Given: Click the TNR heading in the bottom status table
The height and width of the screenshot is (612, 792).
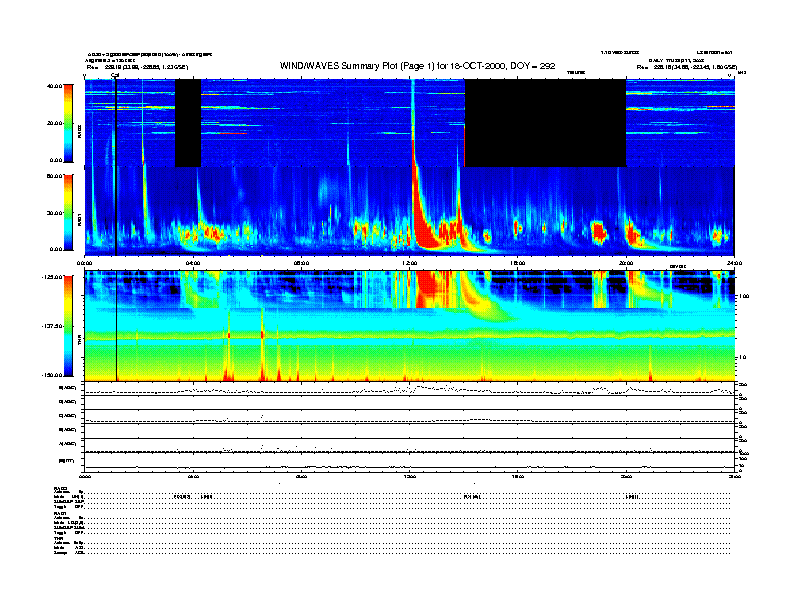Looking at the screenshot, I should click(58, 539).
